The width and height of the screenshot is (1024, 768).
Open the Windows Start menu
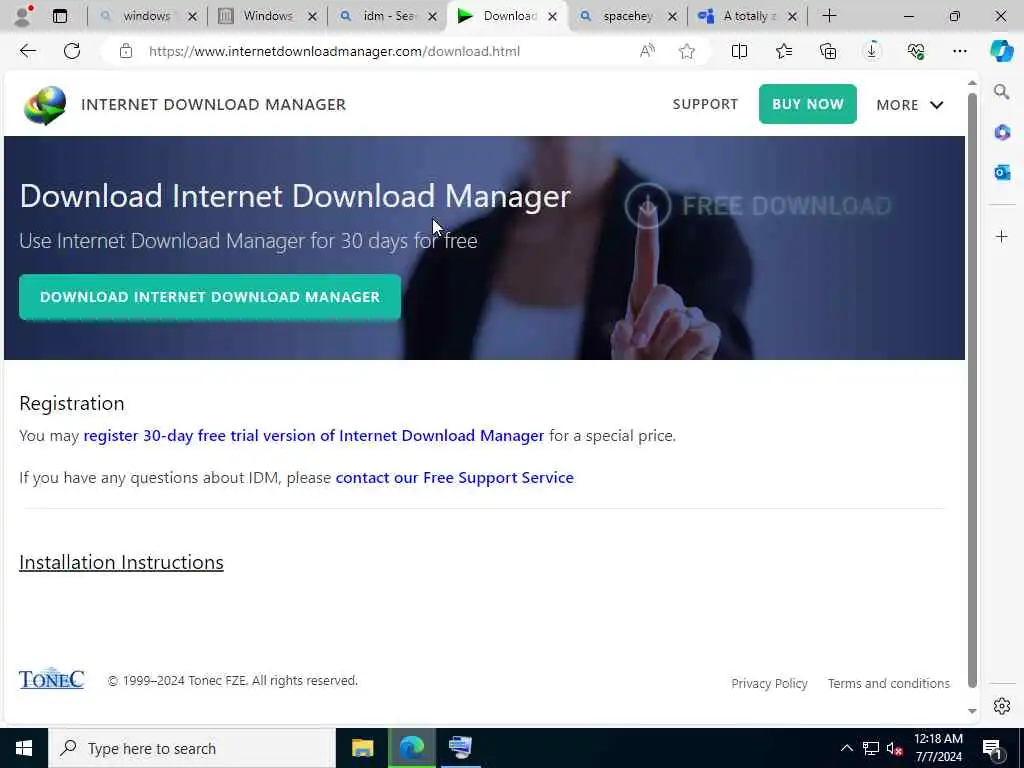point(24,748)
